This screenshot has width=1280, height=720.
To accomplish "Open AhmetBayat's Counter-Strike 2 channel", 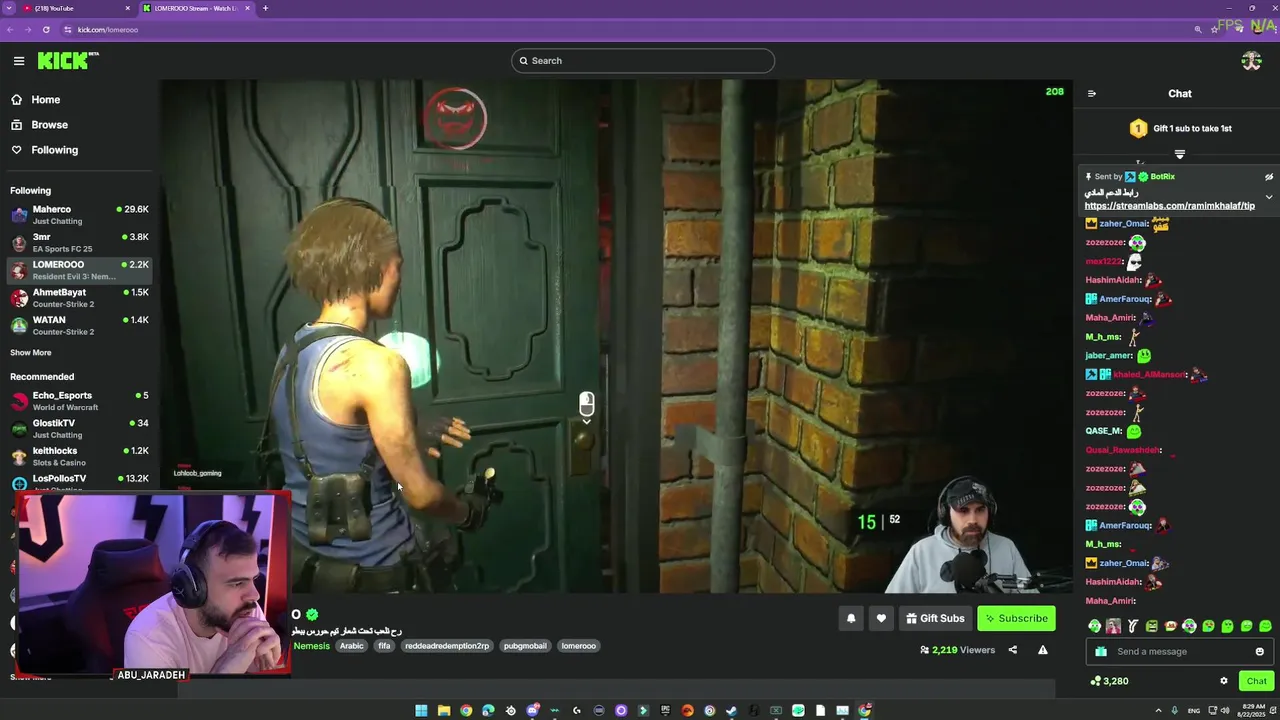I will coord(80,298).
